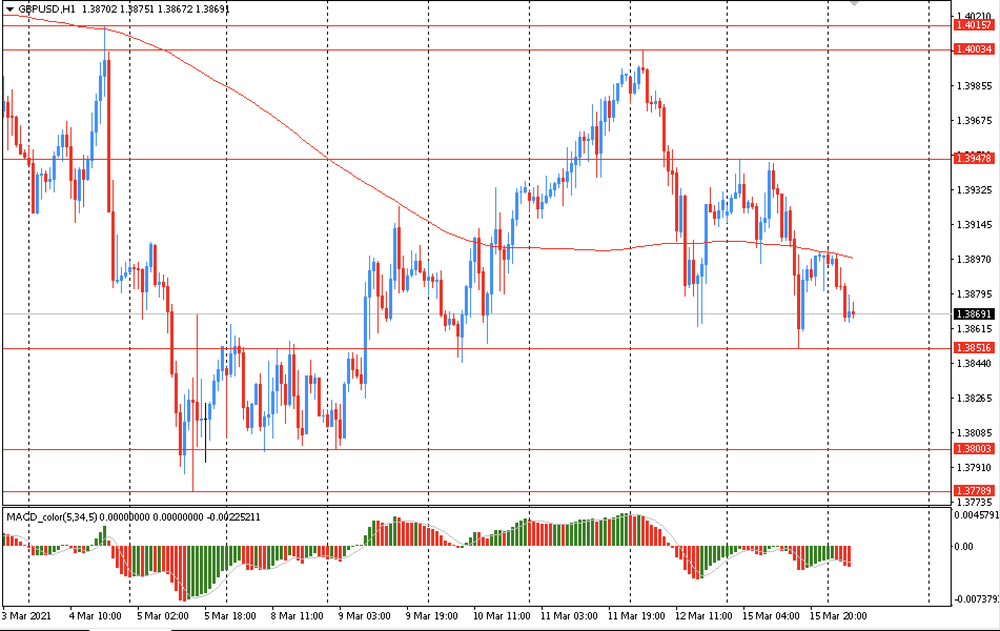Click the 3 Mar 2021 date label
This screenshot has width=1000, height=631.
pyautogui.click(x=26, y=616)
